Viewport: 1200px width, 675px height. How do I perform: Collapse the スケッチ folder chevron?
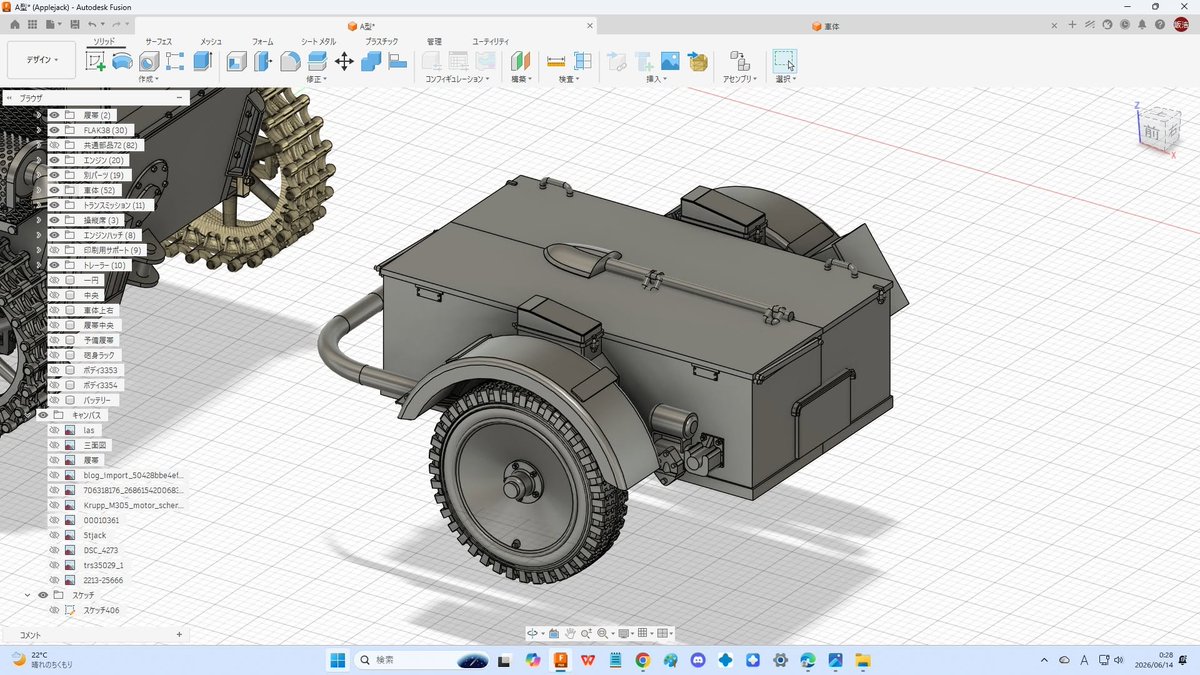point(28,595)
